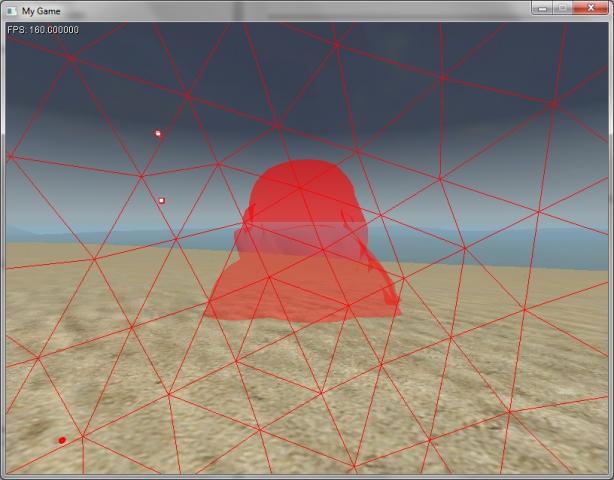The width and height of the screenshot is (614, 480).
Task: Click the dark red notch on model's left side
Action: coord(250,213)
